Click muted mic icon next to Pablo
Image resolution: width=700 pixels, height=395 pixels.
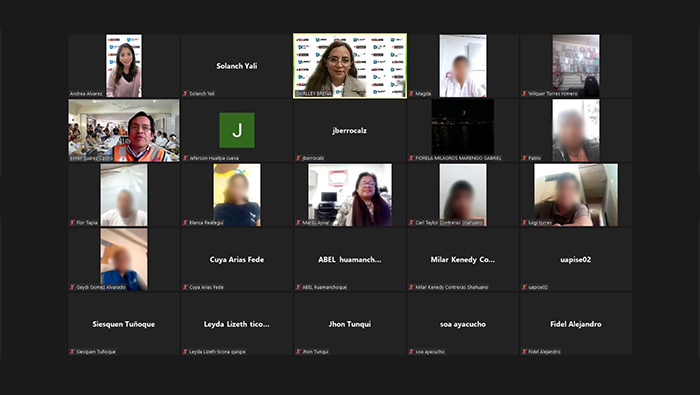point(524,158)
